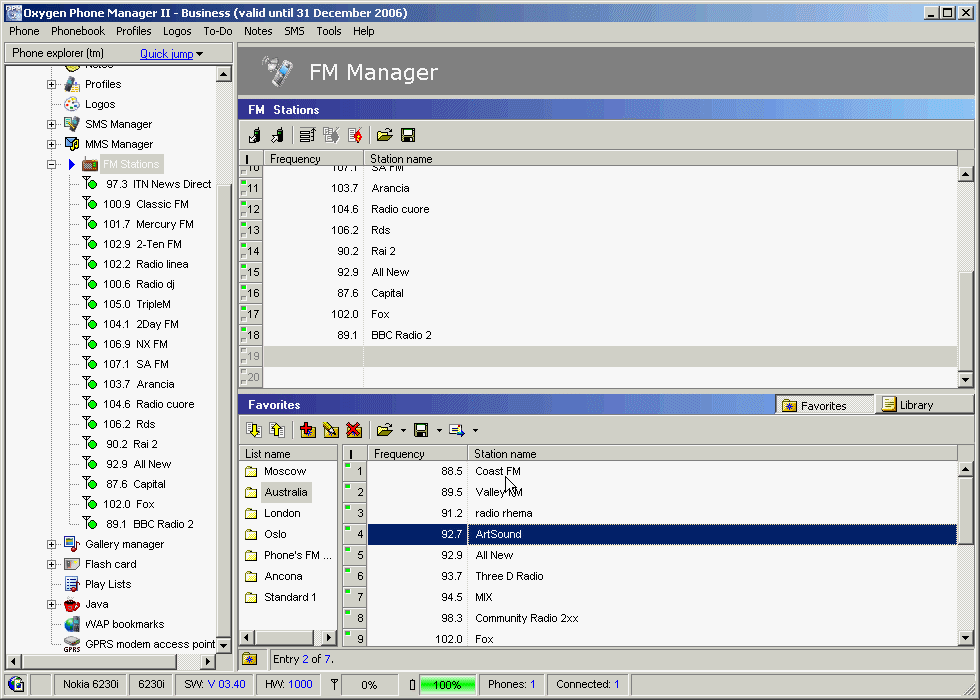Click the write-to-phone icon in FM Stations toolbar
This screenshot has height=700, width=980.
coord(276,135)
